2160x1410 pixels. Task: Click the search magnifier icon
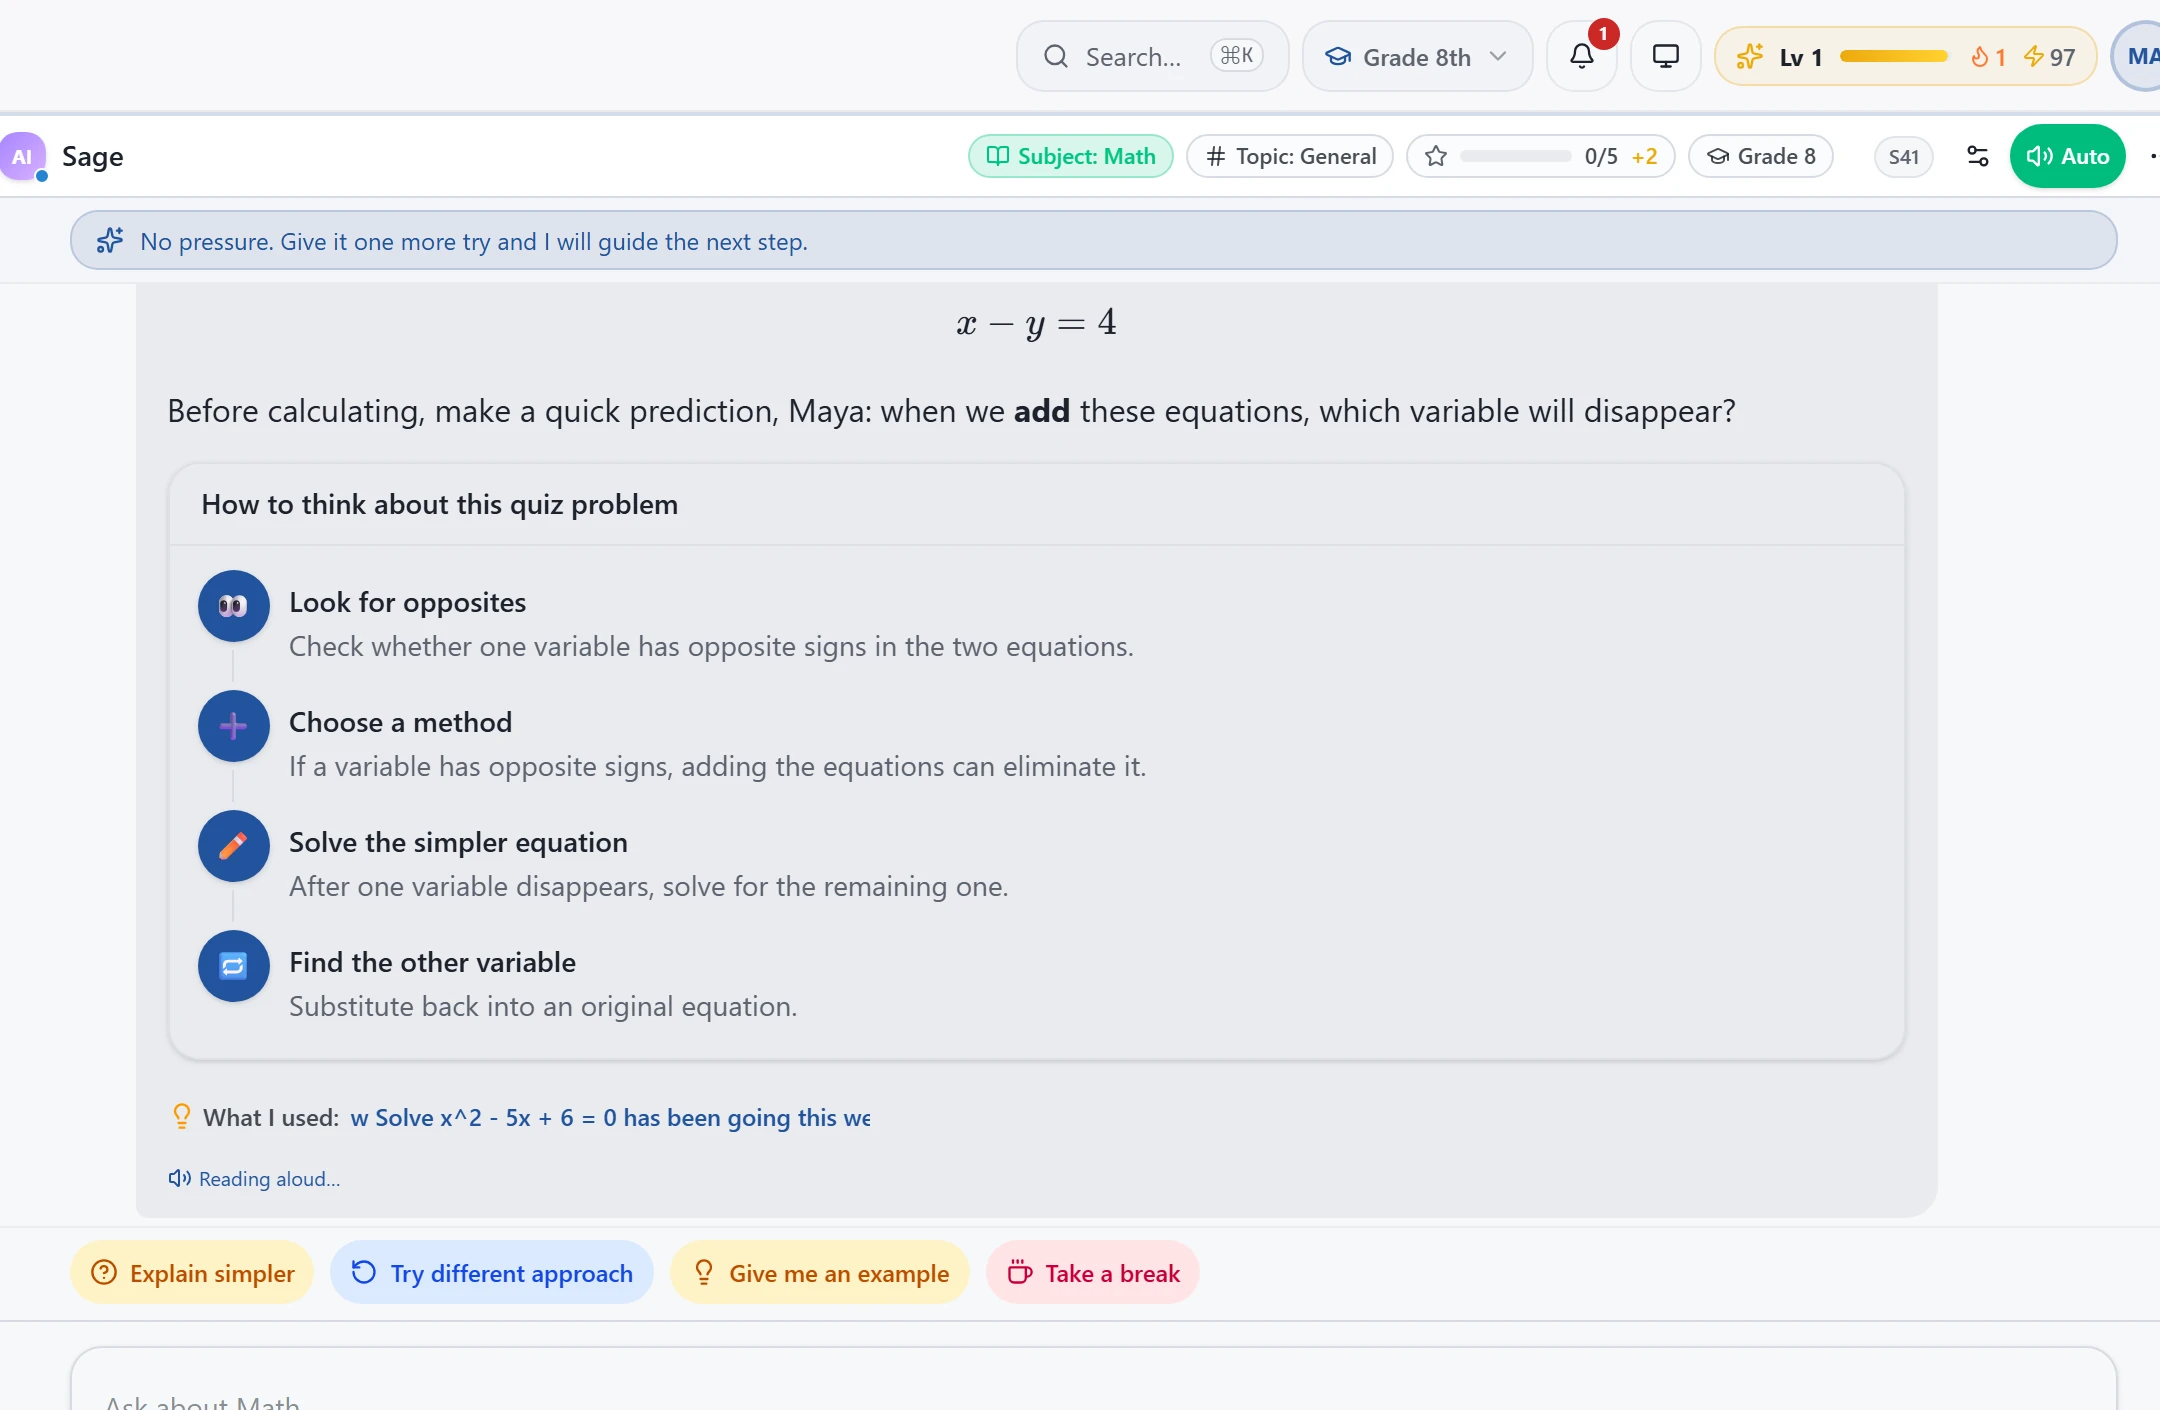[1056, 56]
